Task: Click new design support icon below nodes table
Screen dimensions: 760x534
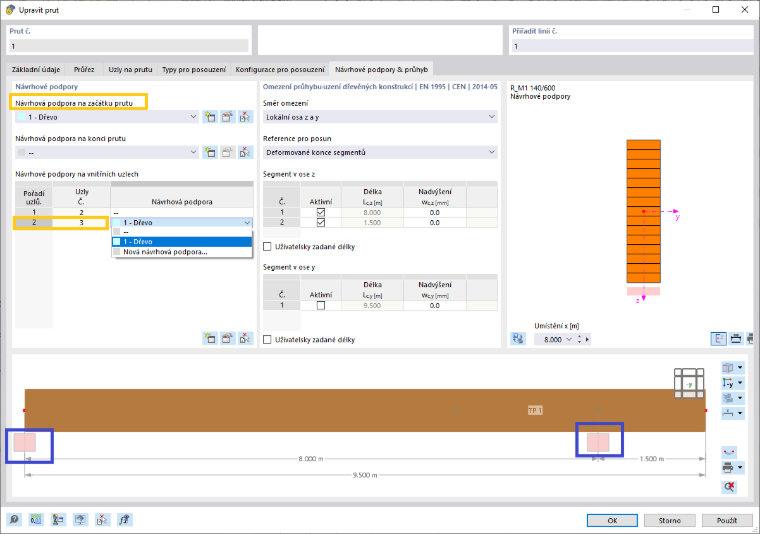Action: click(210, 338)
